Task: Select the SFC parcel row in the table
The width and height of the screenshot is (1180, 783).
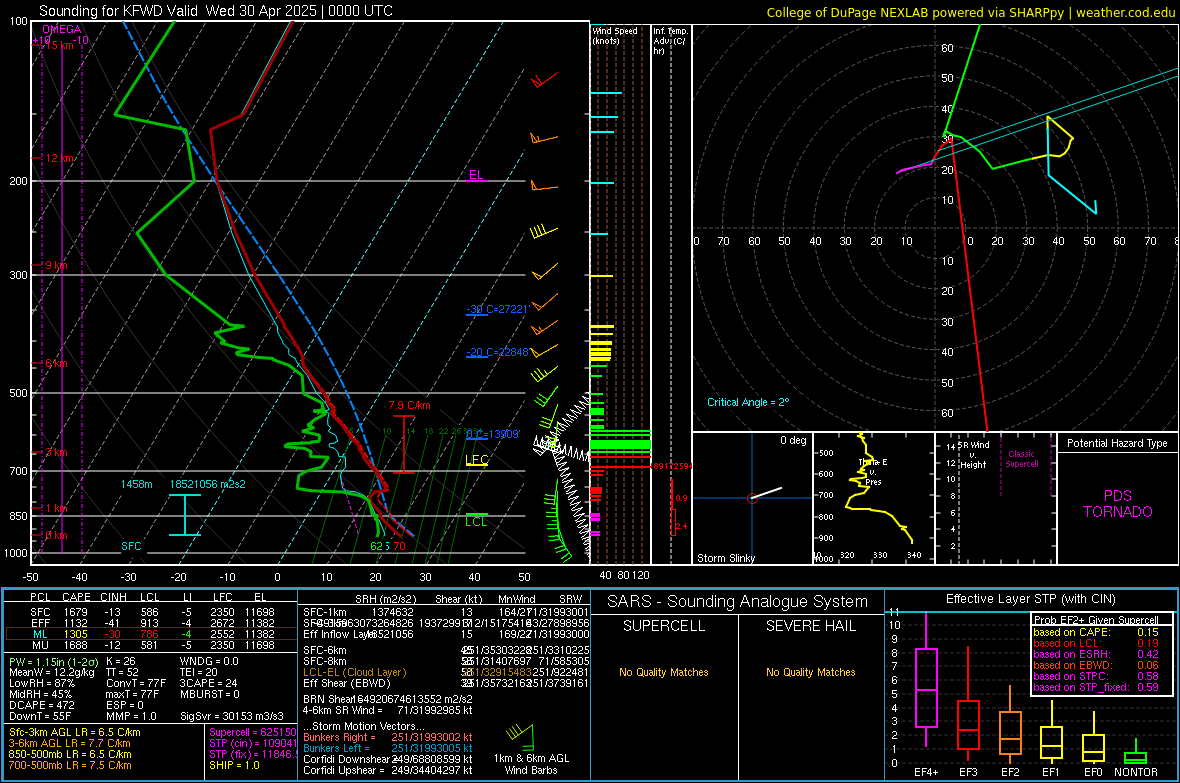Action: 151,612
